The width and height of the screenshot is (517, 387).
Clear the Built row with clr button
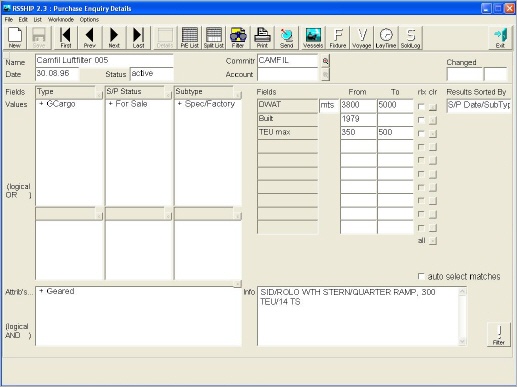[x=433, y=120]
